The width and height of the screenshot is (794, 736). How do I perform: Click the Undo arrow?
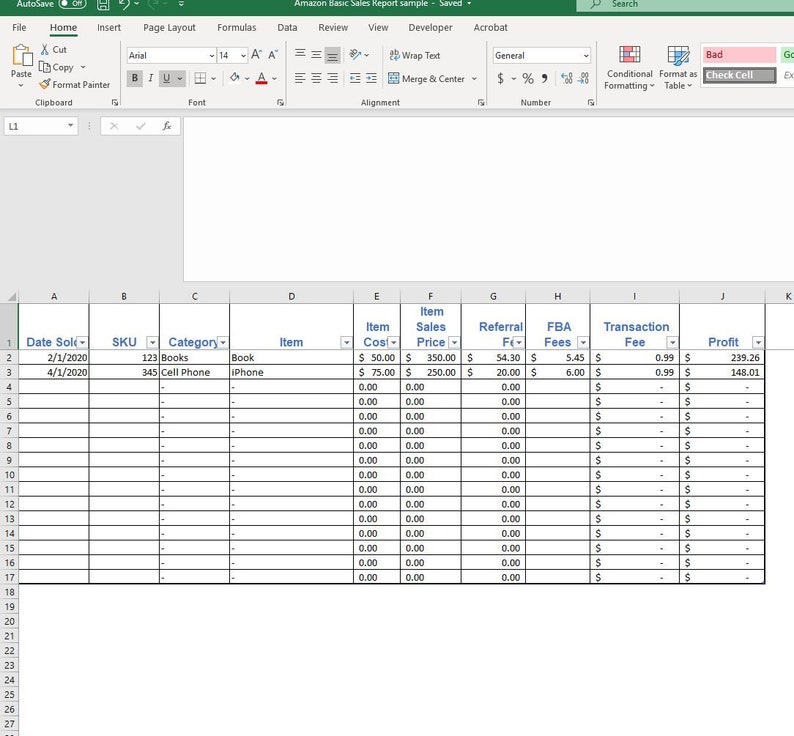(x=124, y=4)
